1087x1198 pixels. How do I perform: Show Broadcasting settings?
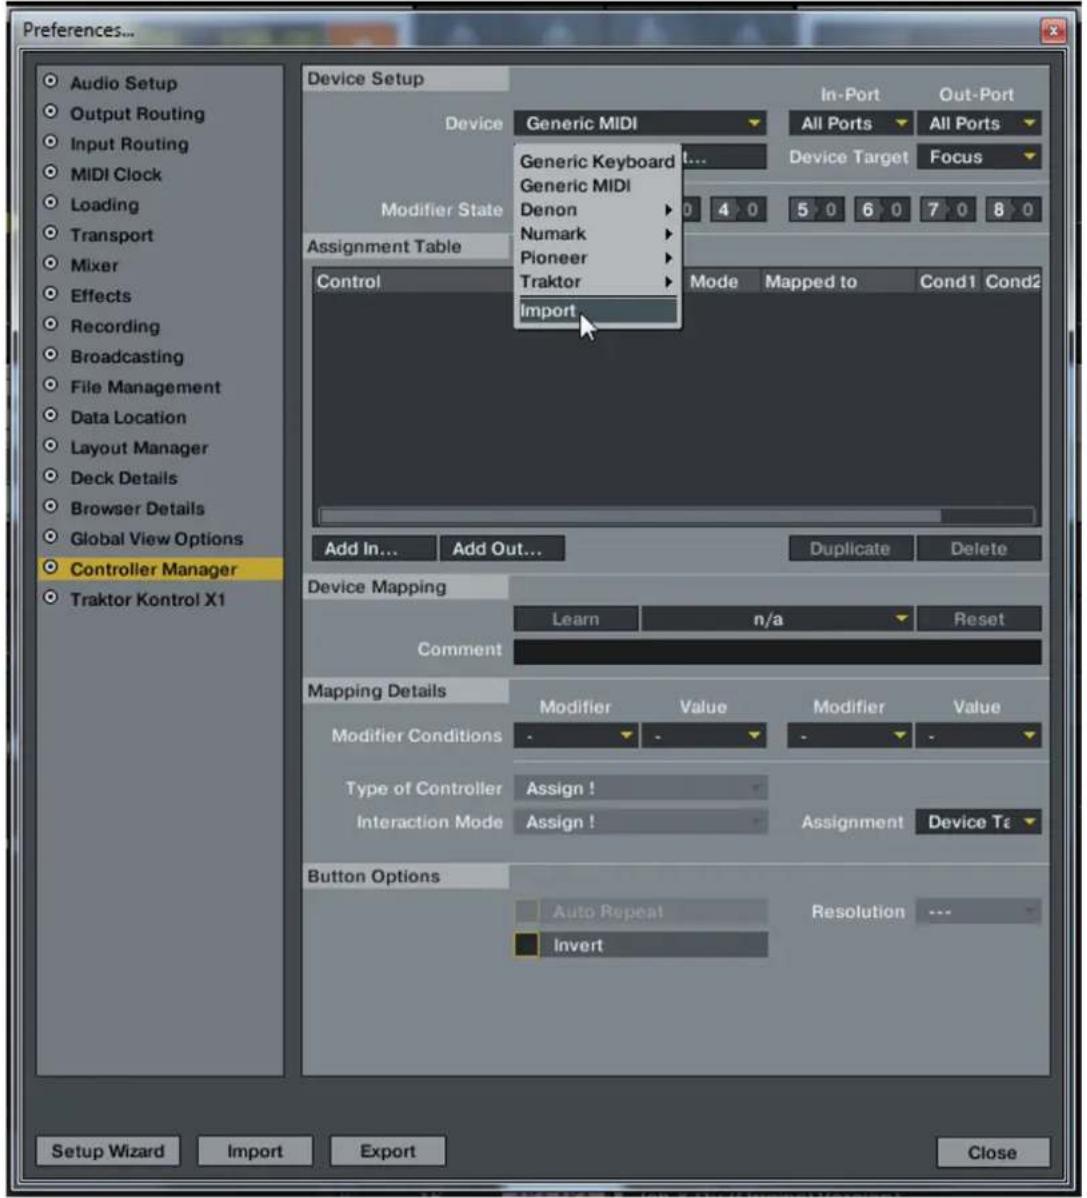(x=127, y=357)
